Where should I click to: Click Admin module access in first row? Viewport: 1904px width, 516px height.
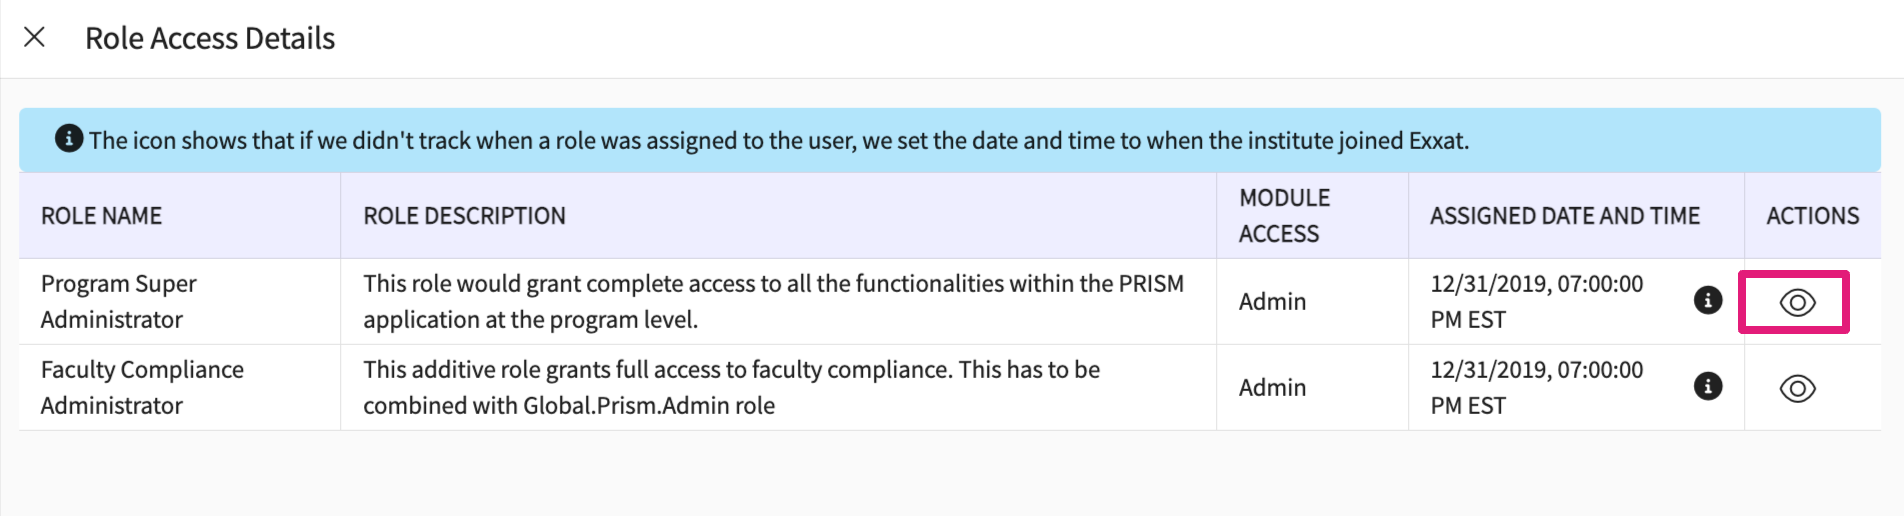[x=1272, y=302]
